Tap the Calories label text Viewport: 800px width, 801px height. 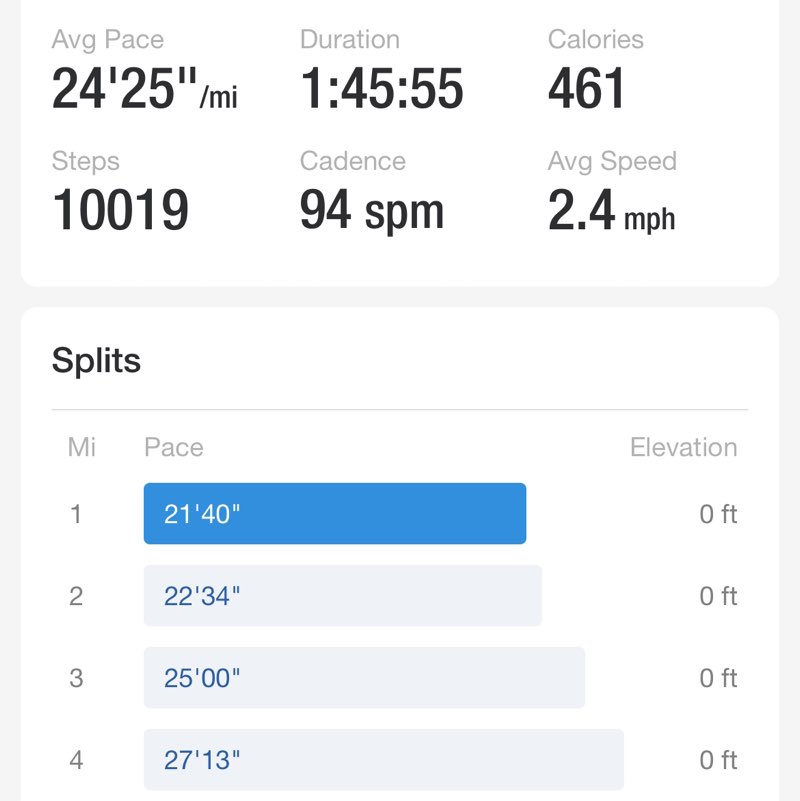595,40
